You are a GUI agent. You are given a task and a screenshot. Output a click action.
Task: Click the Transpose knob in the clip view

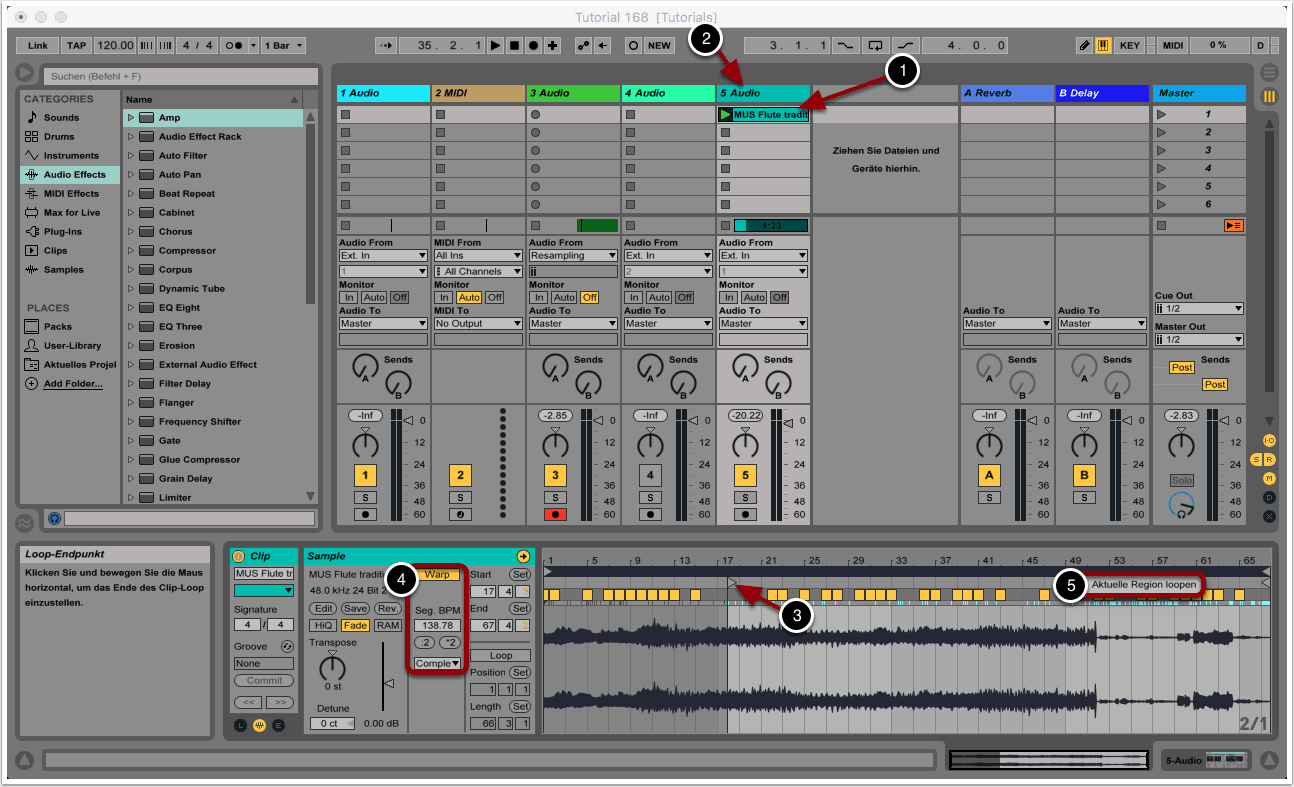[x=332, y=668]
